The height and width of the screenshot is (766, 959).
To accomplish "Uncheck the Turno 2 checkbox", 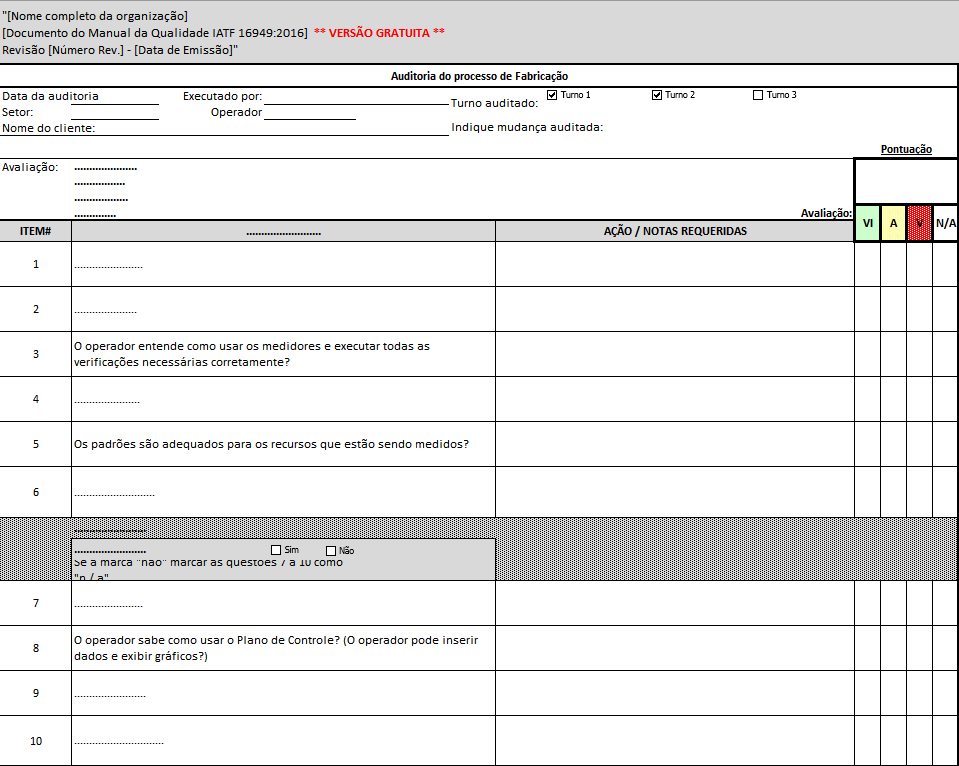I will tap(658, 94).
